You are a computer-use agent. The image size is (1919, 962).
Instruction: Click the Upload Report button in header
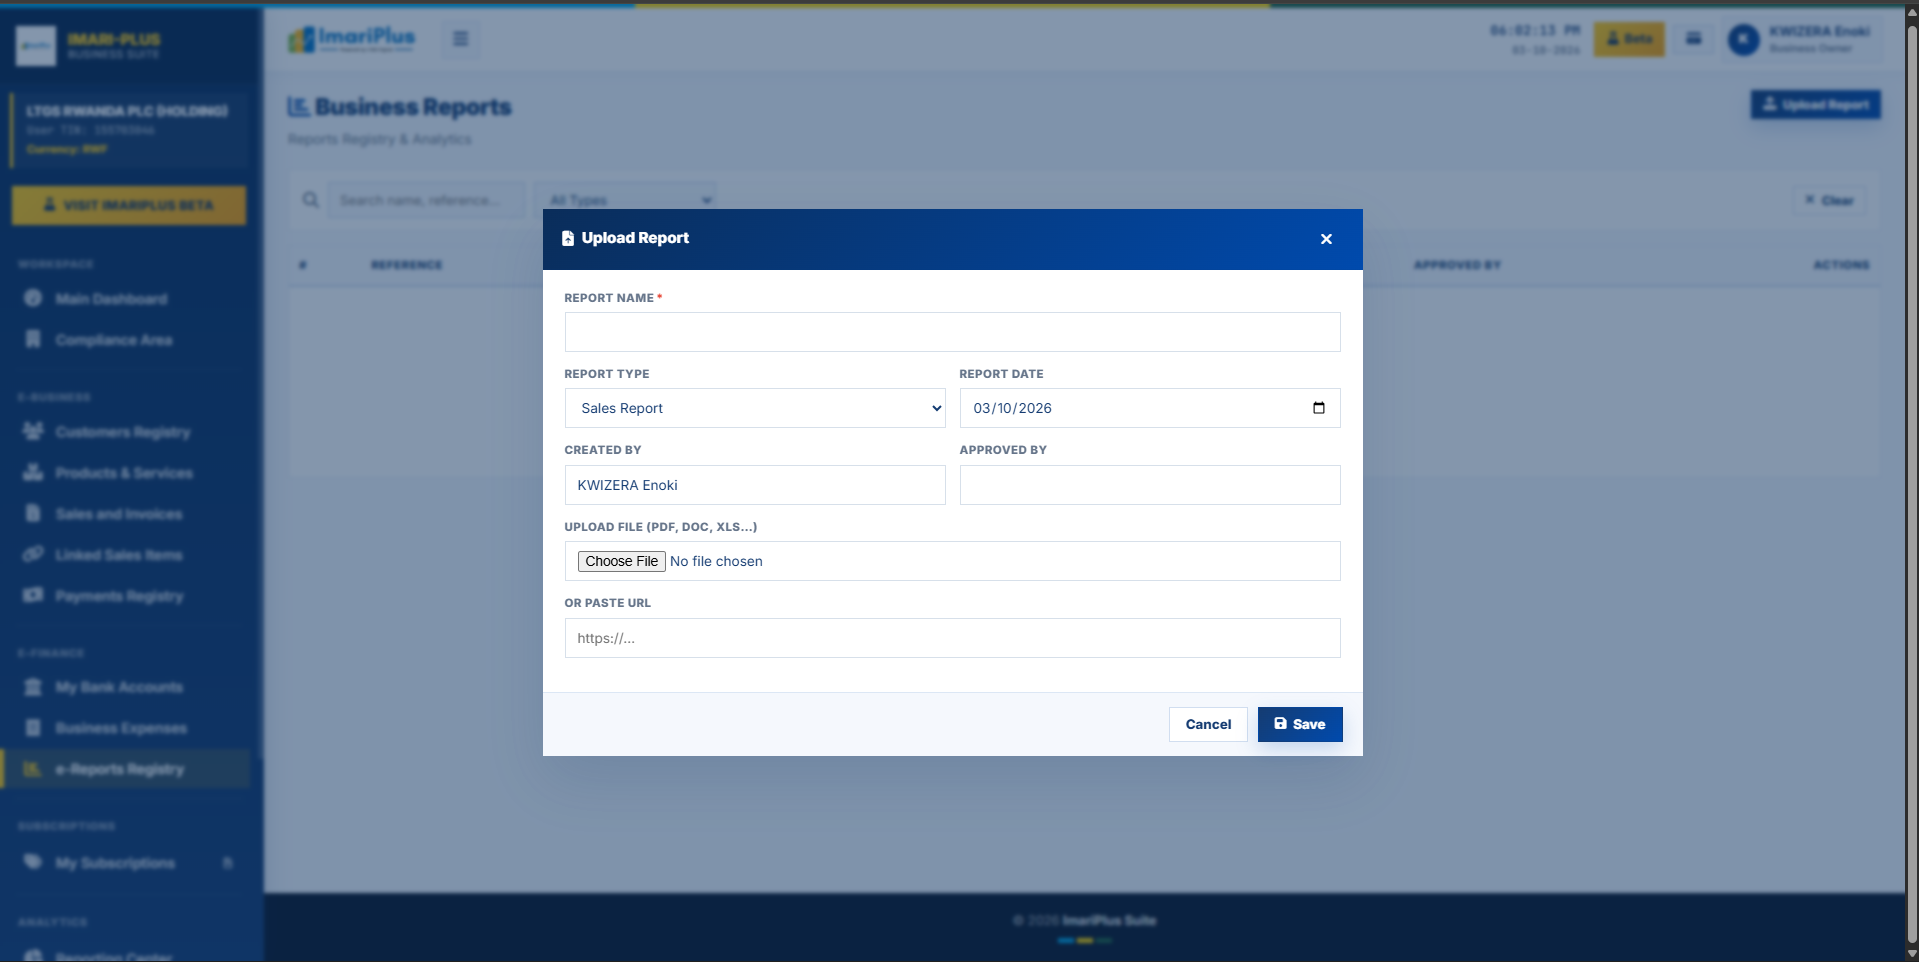pyautogui.click(x=1815, y=105)
